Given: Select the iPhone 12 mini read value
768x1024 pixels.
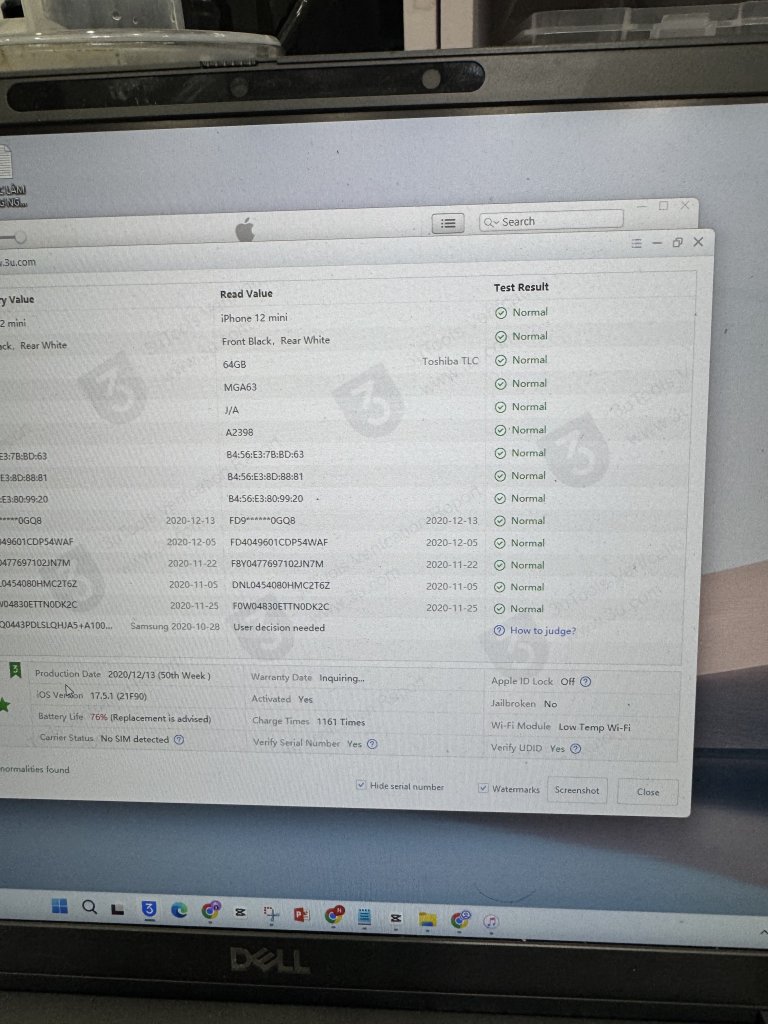Looking at the screenshot, I should tap(254, 317).
